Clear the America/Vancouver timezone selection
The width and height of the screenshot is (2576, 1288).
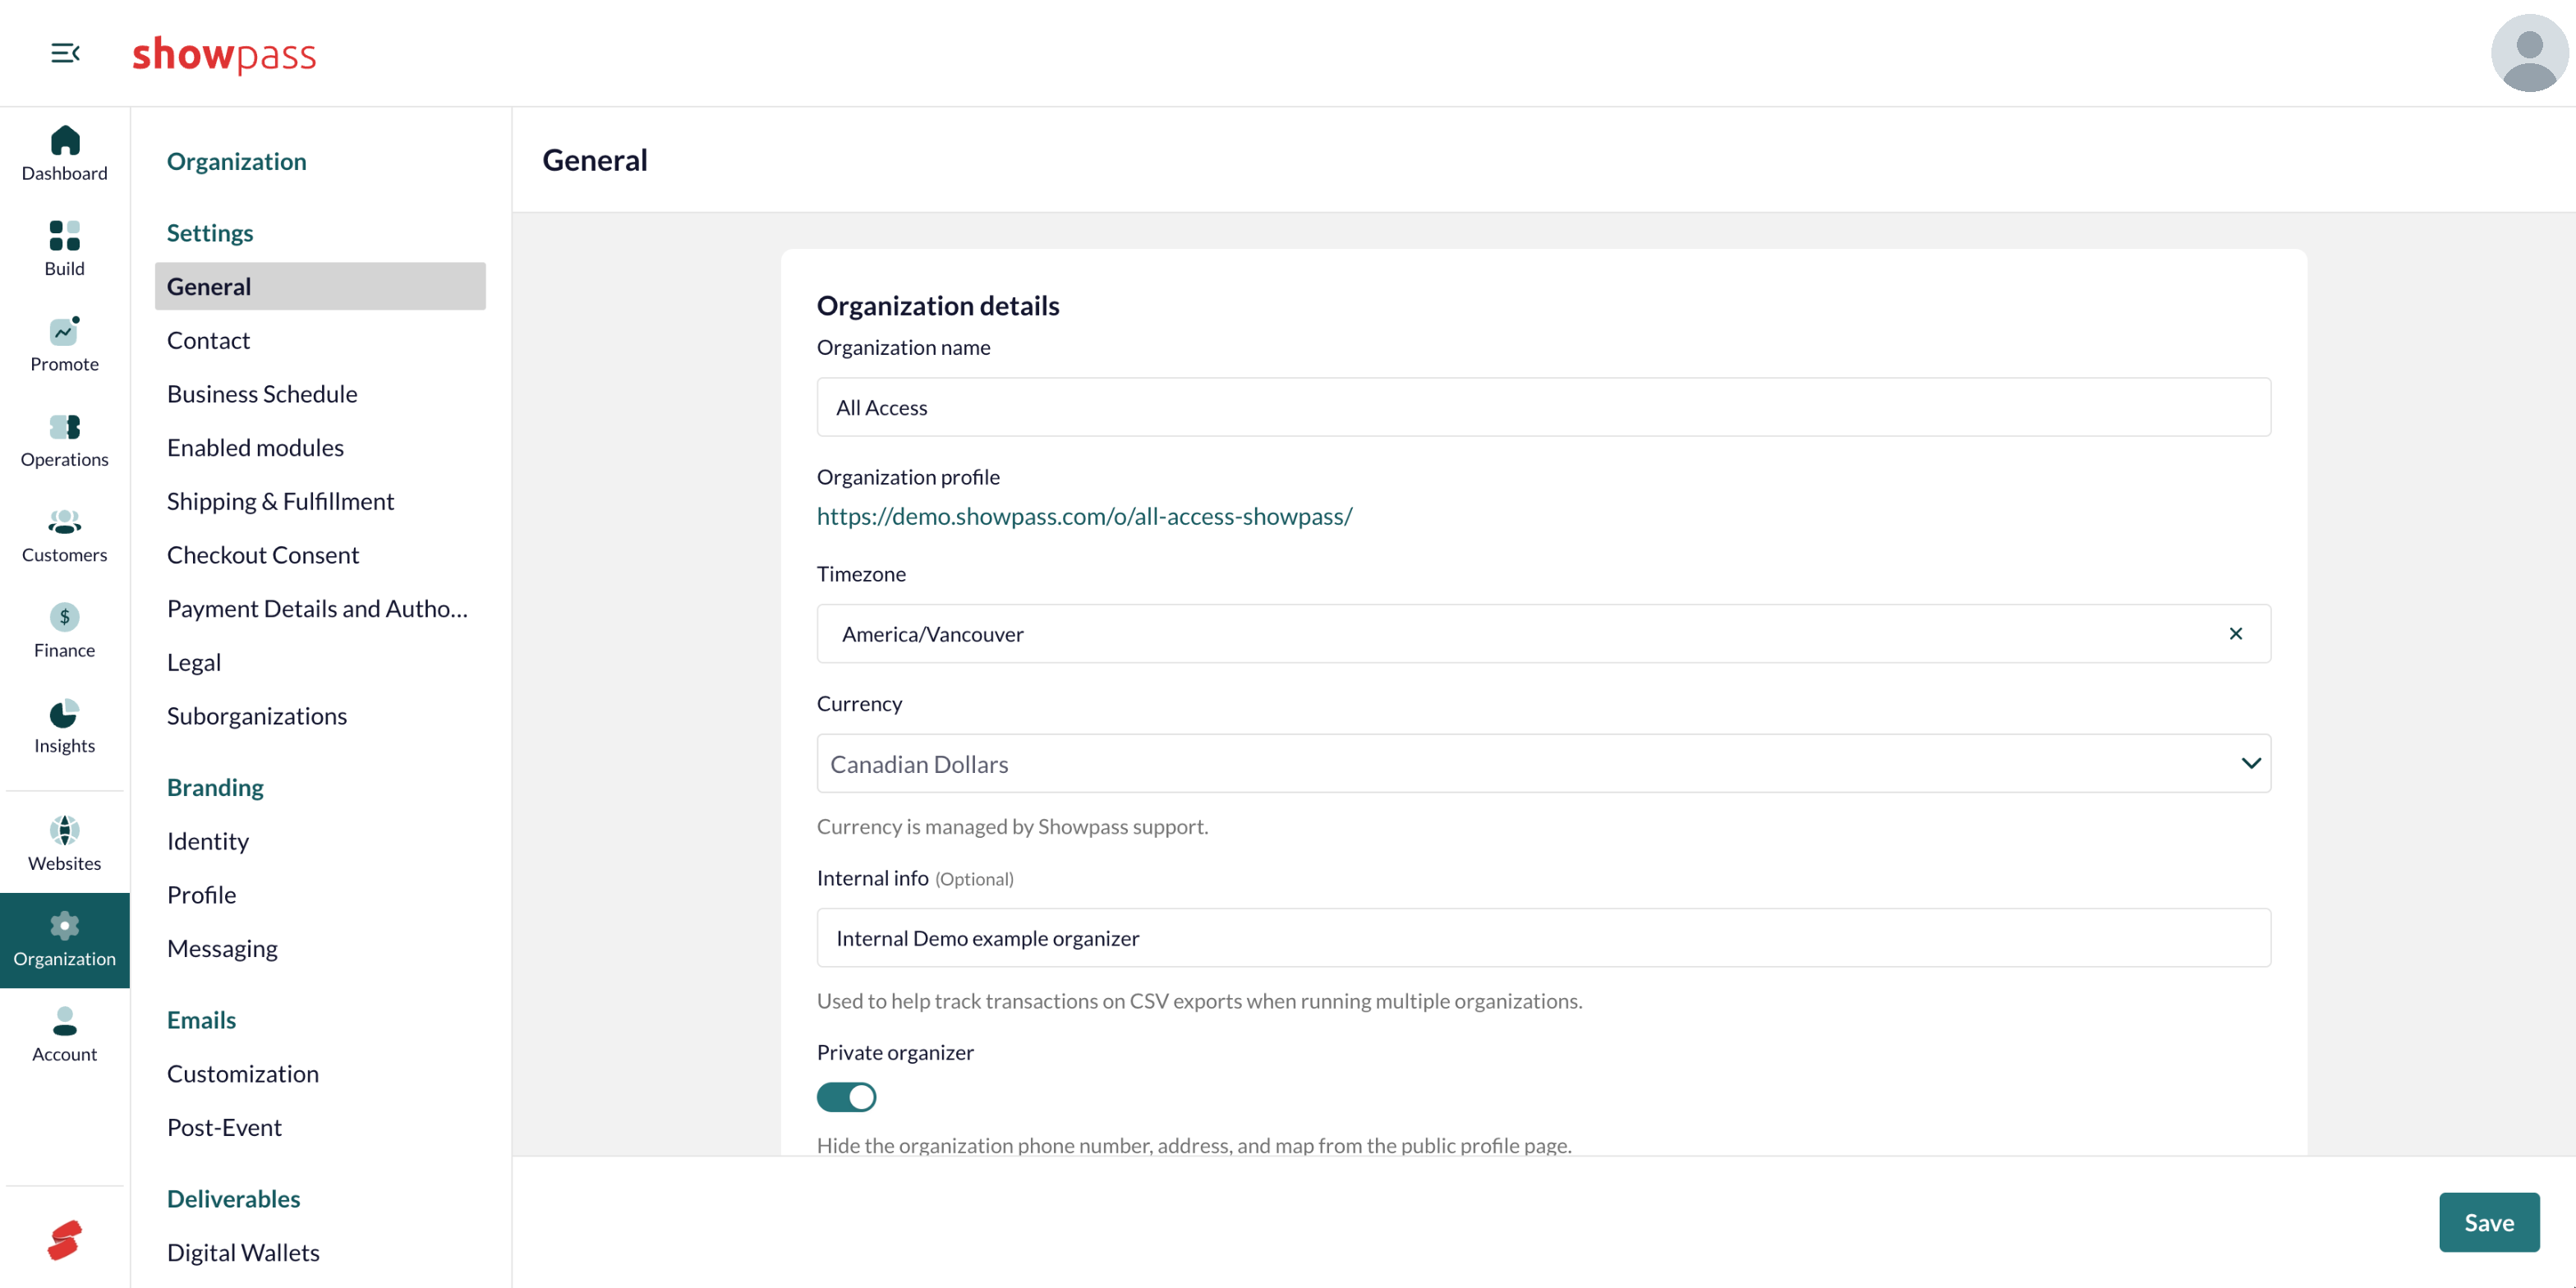[2235, 634]
